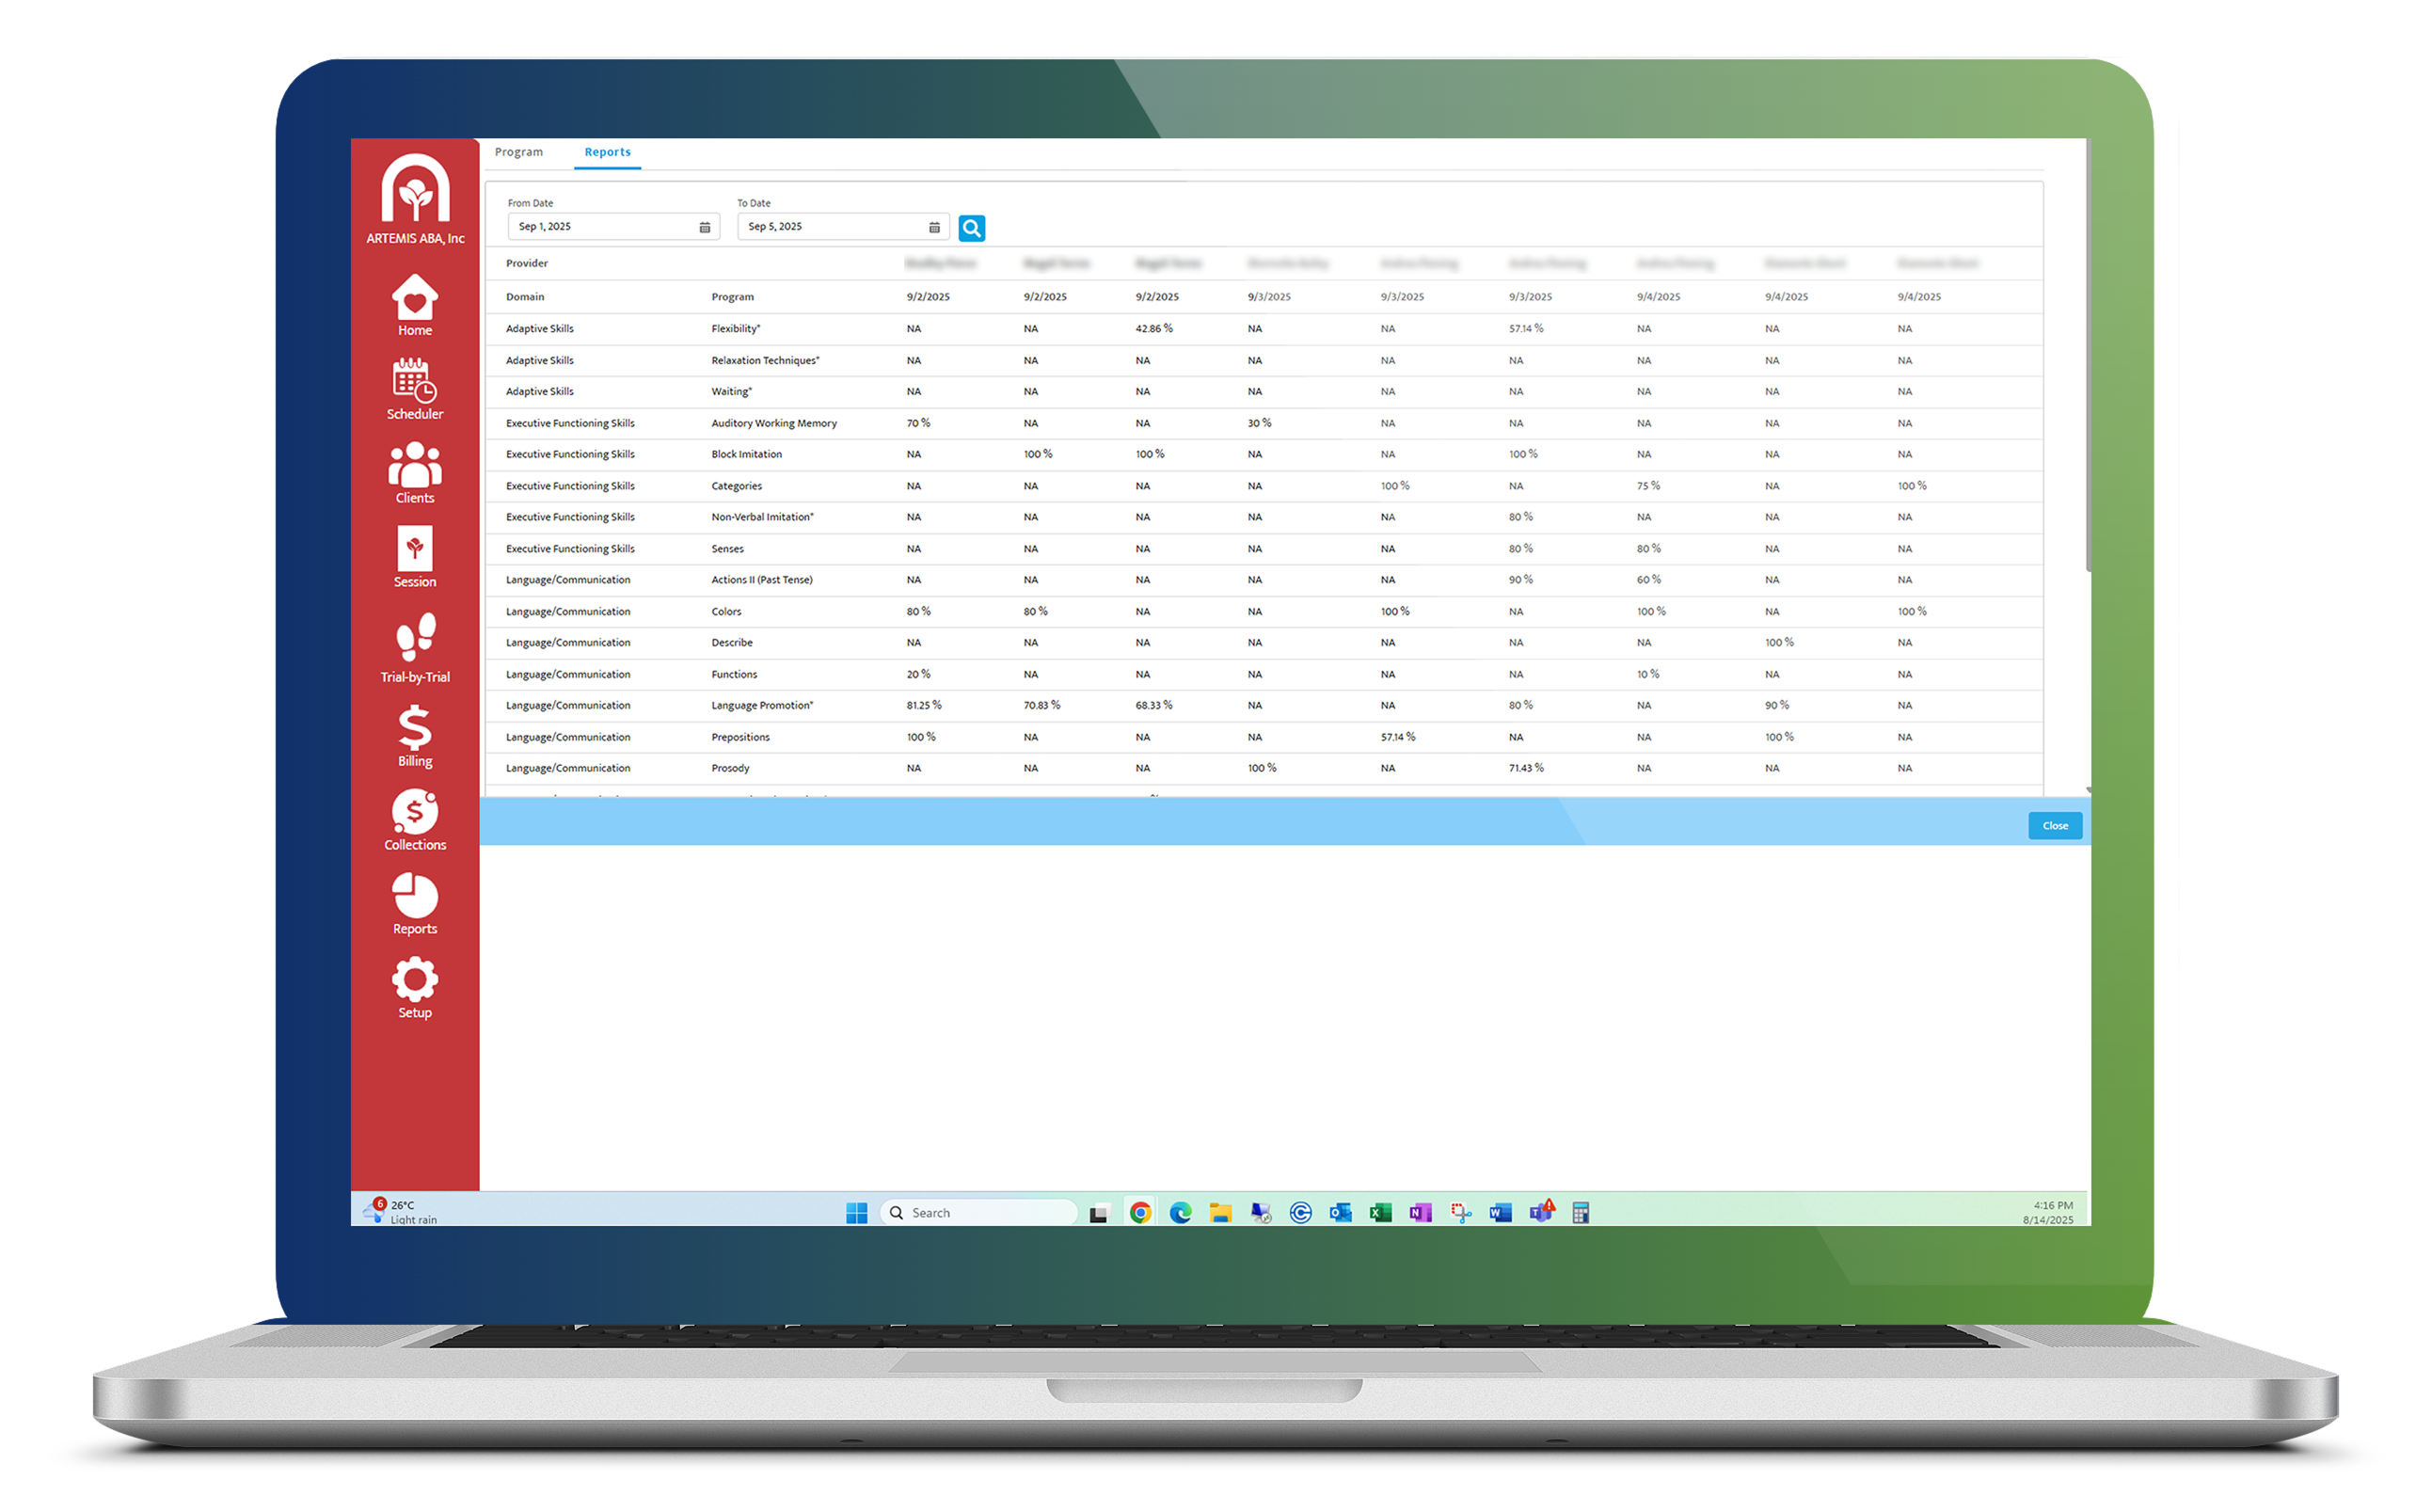Open the Scheduler in the sidebar
2432x1512 pixels.
coord(415,389)
